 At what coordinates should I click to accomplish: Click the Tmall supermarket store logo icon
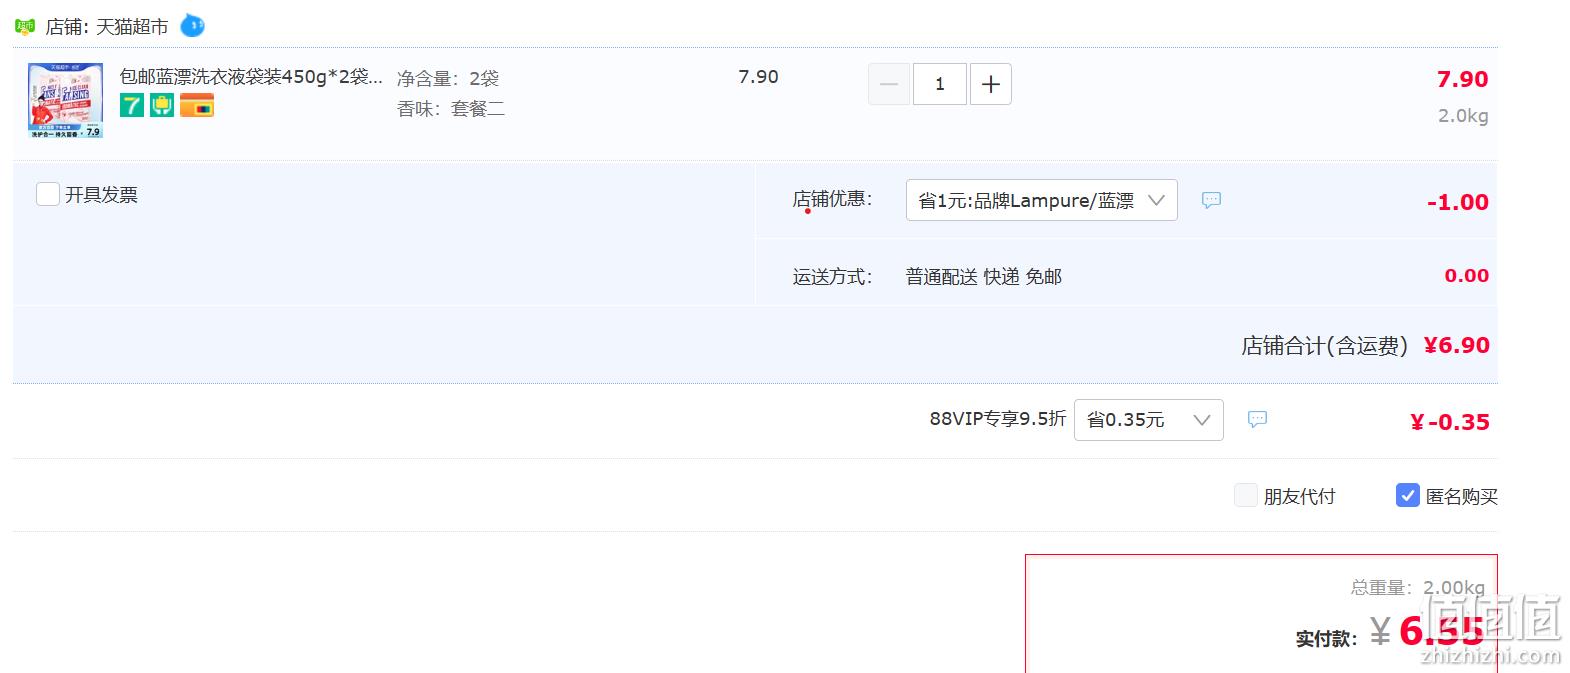[25, 26]
